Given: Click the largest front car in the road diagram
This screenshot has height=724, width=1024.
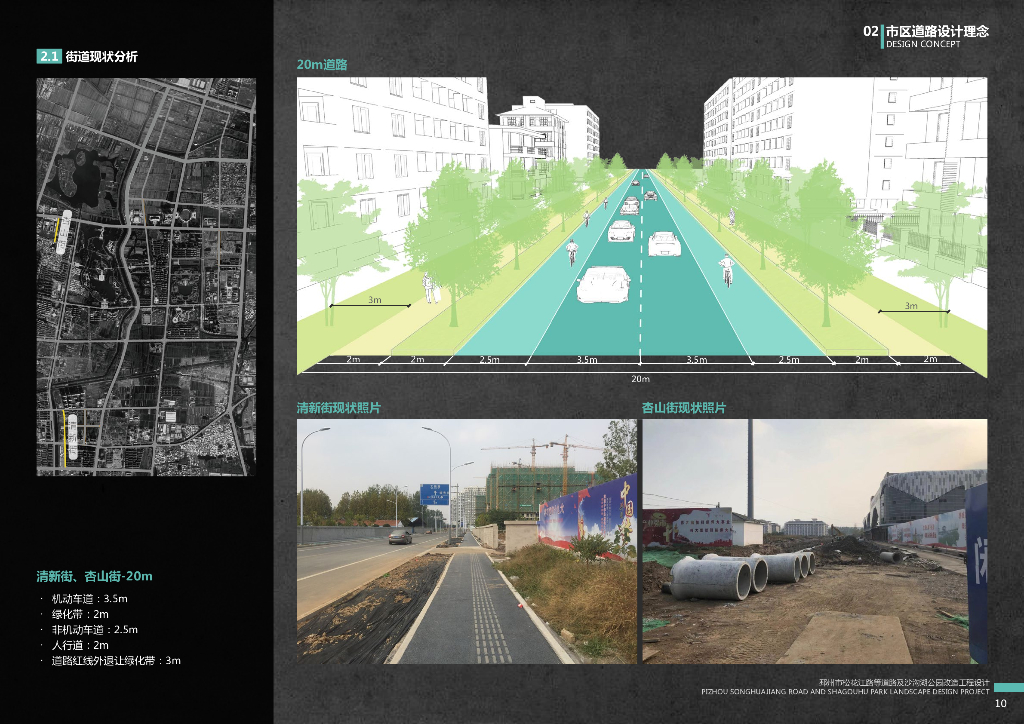Looking at the screenshot, I should coord(604,284).
